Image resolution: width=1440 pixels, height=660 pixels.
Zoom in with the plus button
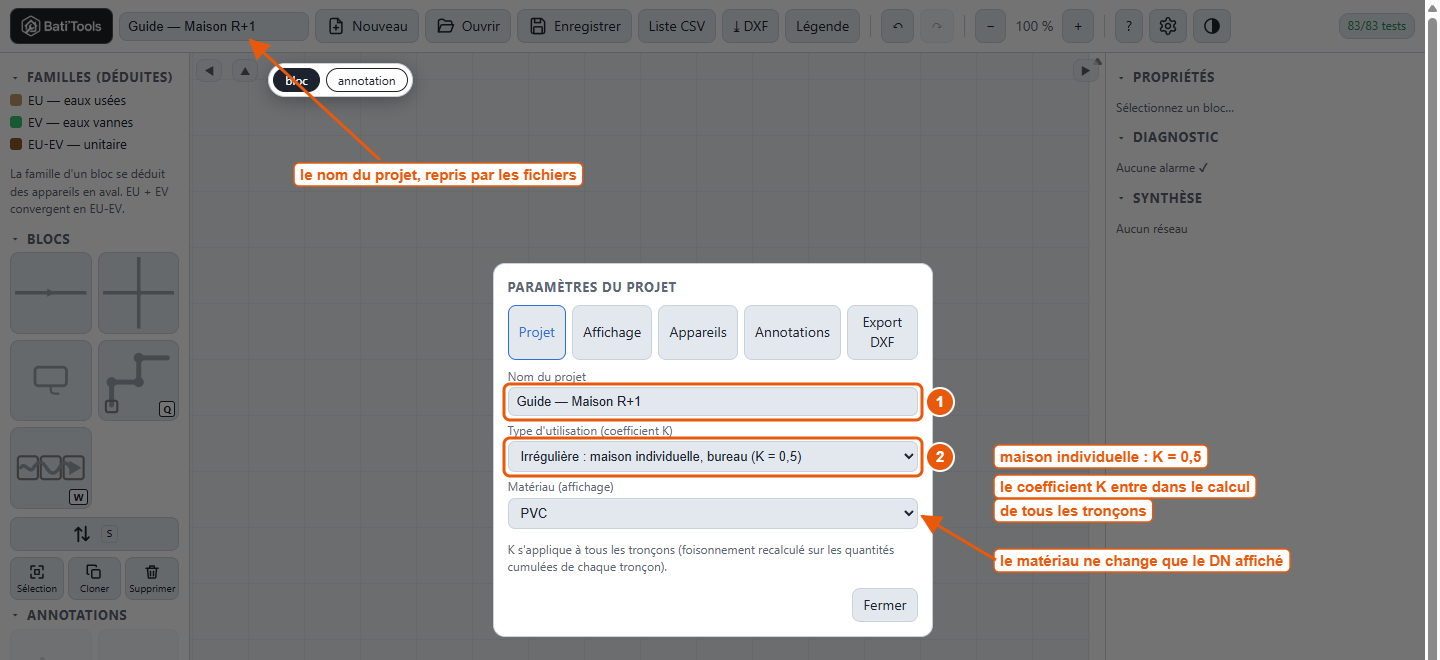1077,26
